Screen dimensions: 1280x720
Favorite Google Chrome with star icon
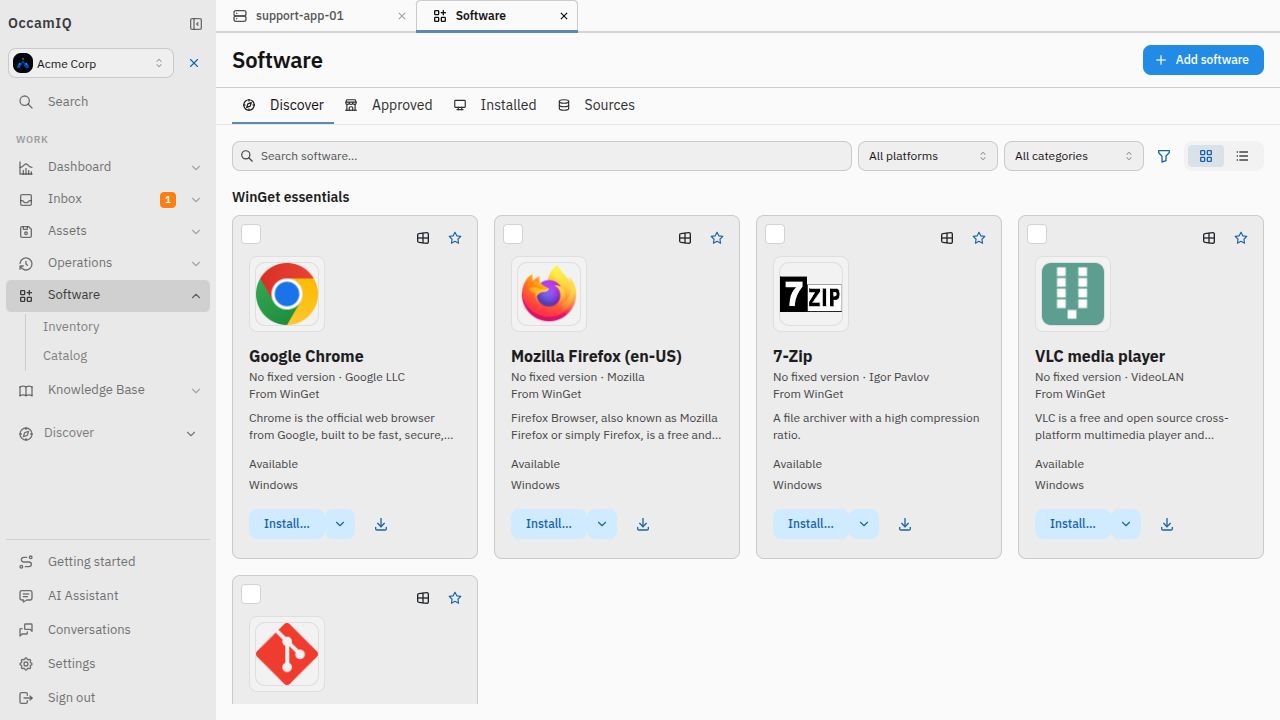click(455, 238)
